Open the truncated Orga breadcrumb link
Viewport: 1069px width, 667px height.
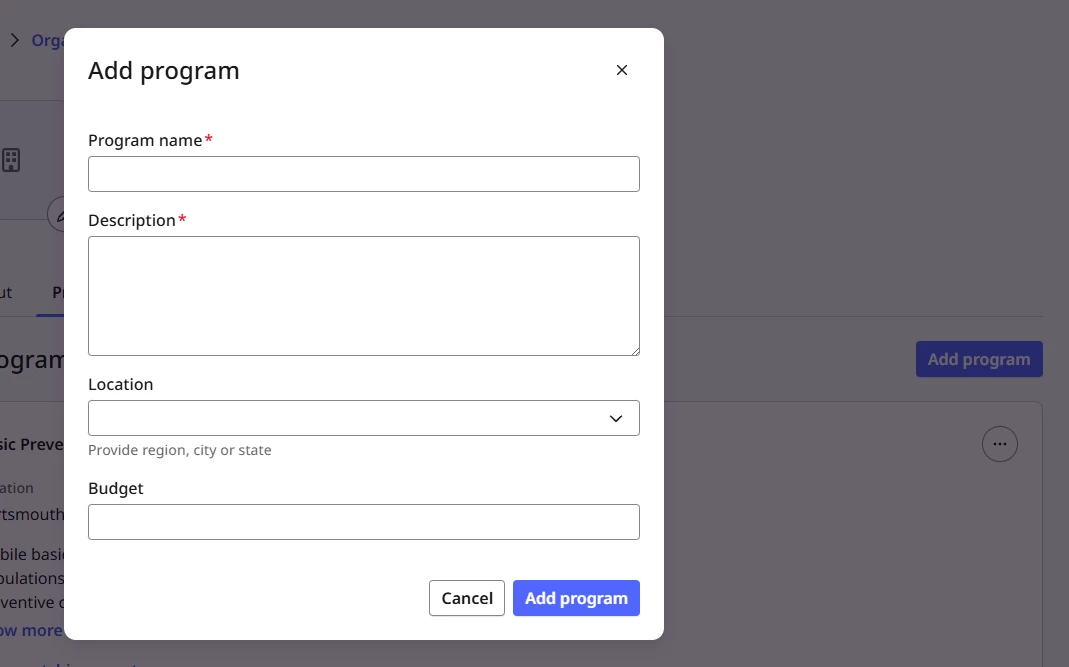[48, 40]
